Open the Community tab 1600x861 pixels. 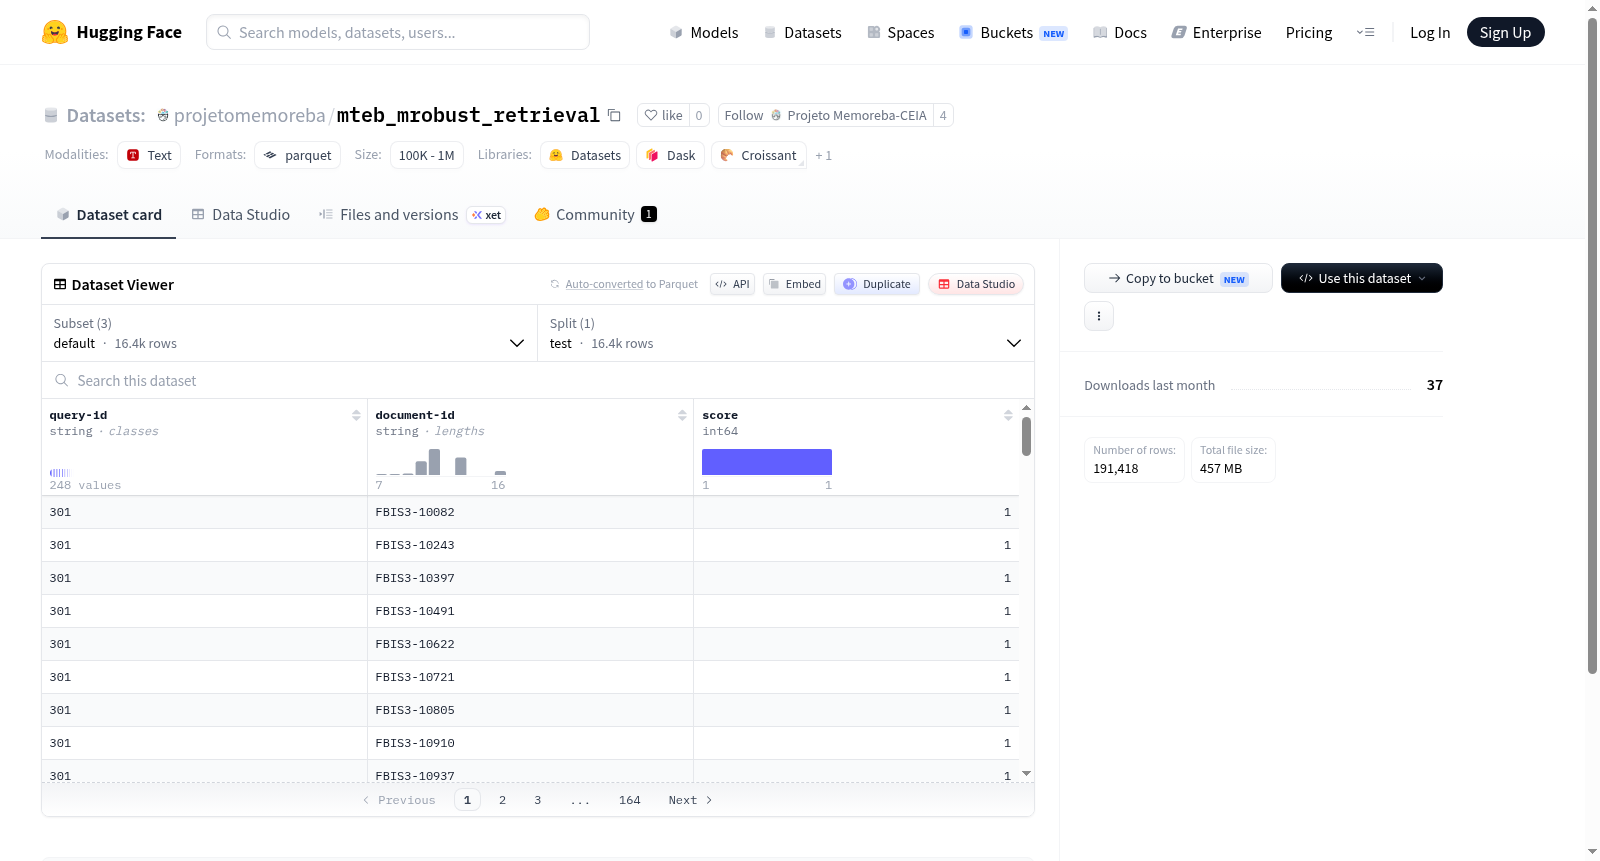(x=595, y=215)
